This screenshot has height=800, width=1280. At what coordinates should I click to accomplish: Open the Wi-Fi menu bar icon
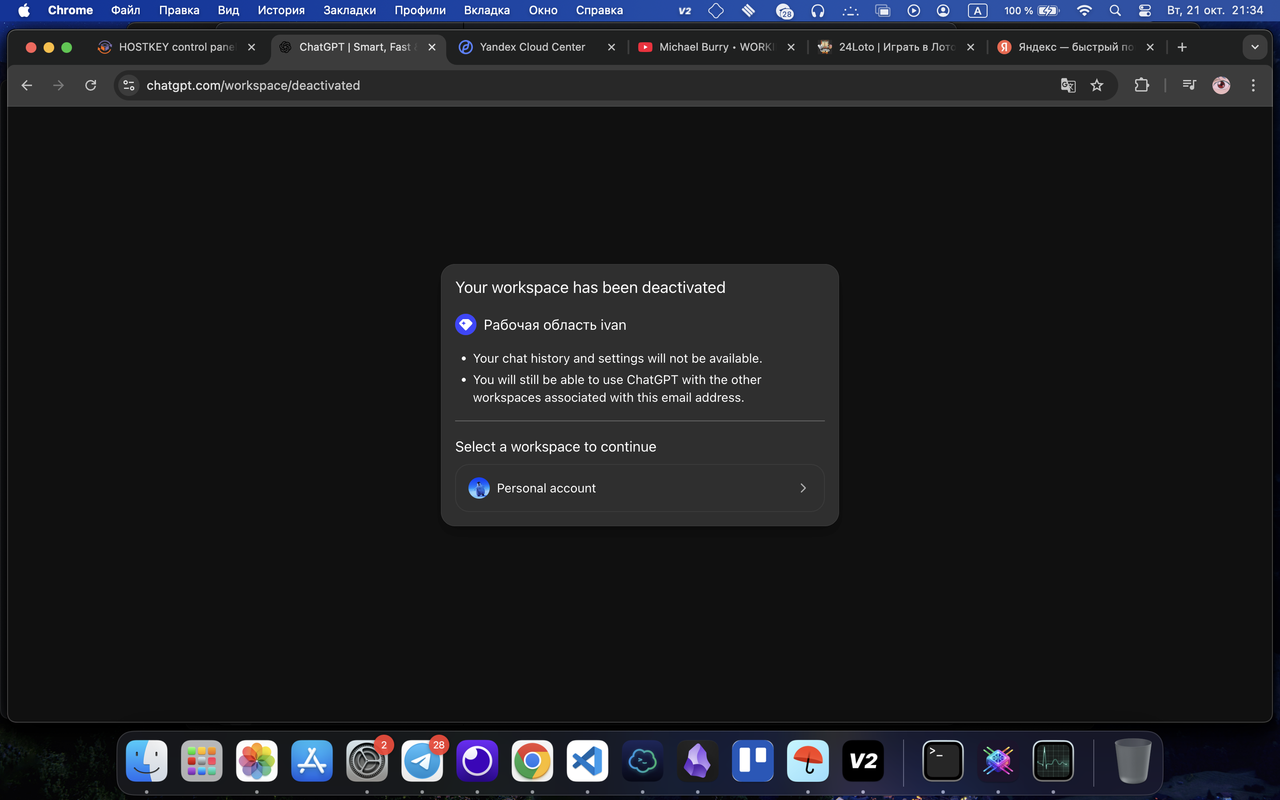1084,10
